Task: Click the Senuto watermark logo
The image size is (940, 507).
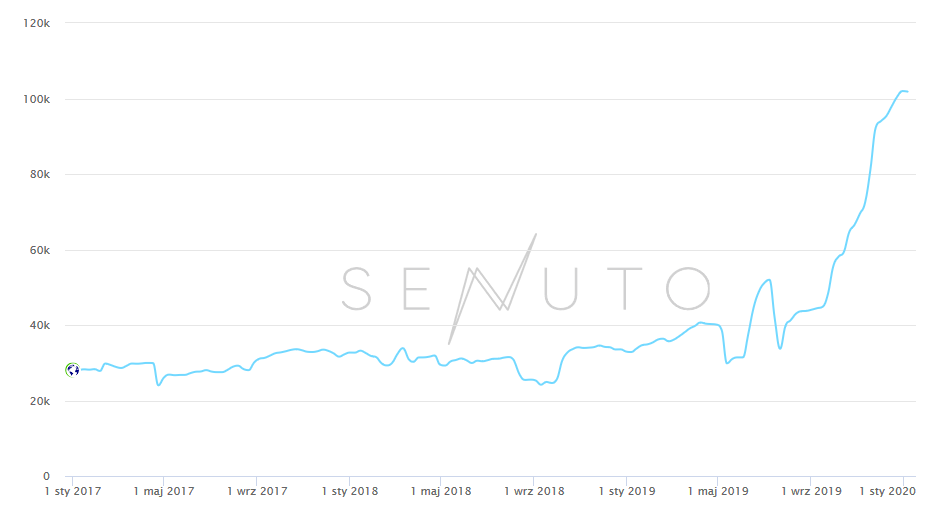Action: point(526,288)
